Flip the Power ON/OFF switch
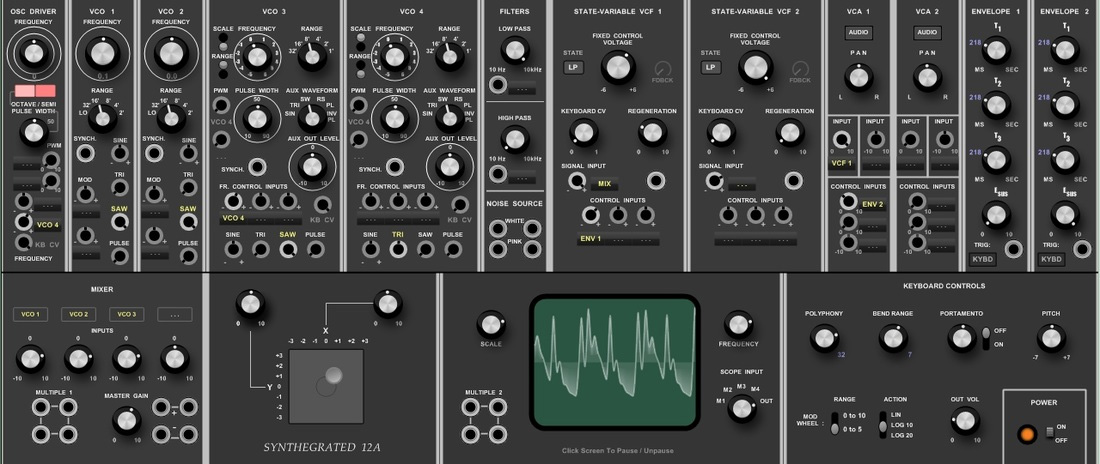This screenshot has height=464, width=1100. [1050, 433]
